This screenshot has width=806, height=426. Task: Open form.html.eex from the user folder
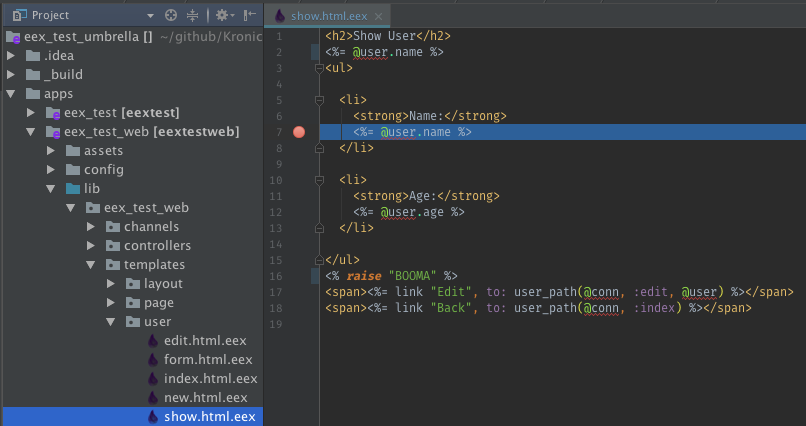click(207, 360)
